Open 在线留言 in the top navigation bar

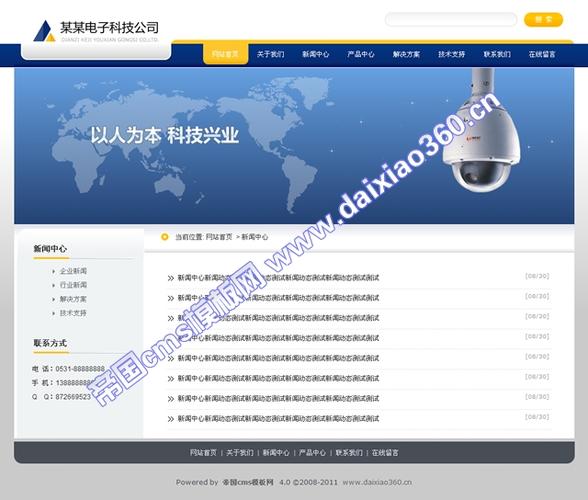[542, 54]
